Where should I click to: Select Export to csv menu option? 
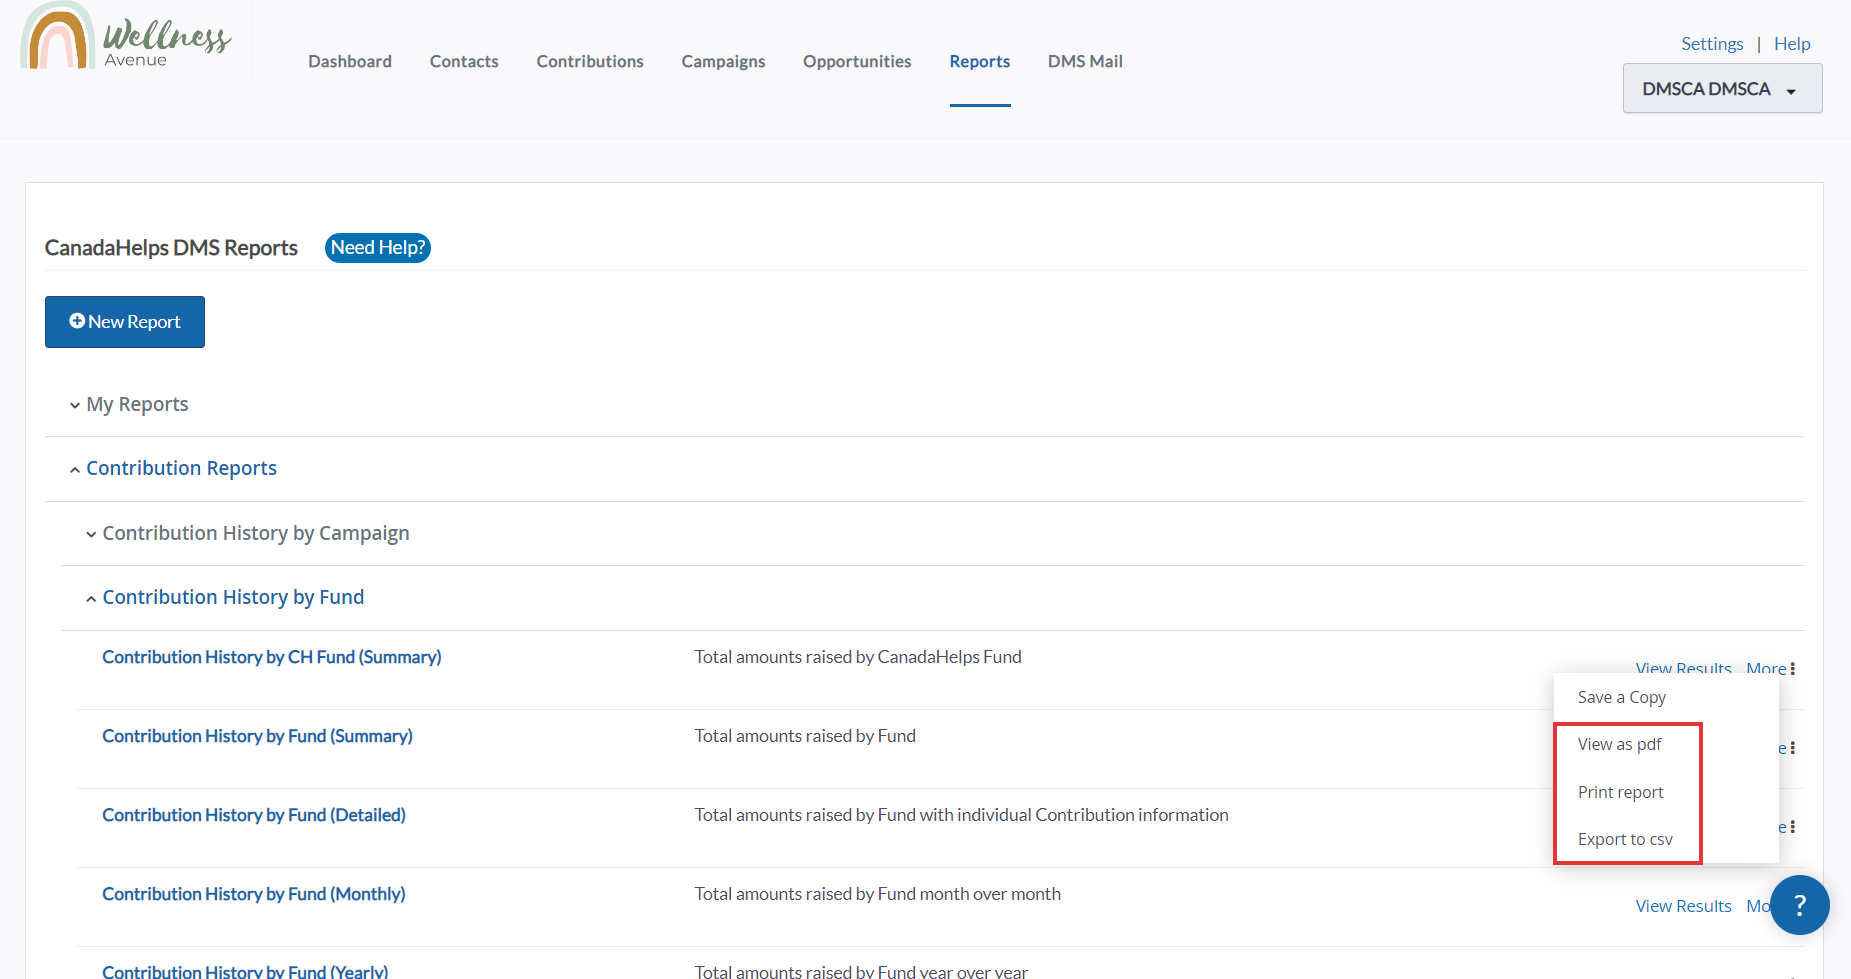tap(1625, 839)
